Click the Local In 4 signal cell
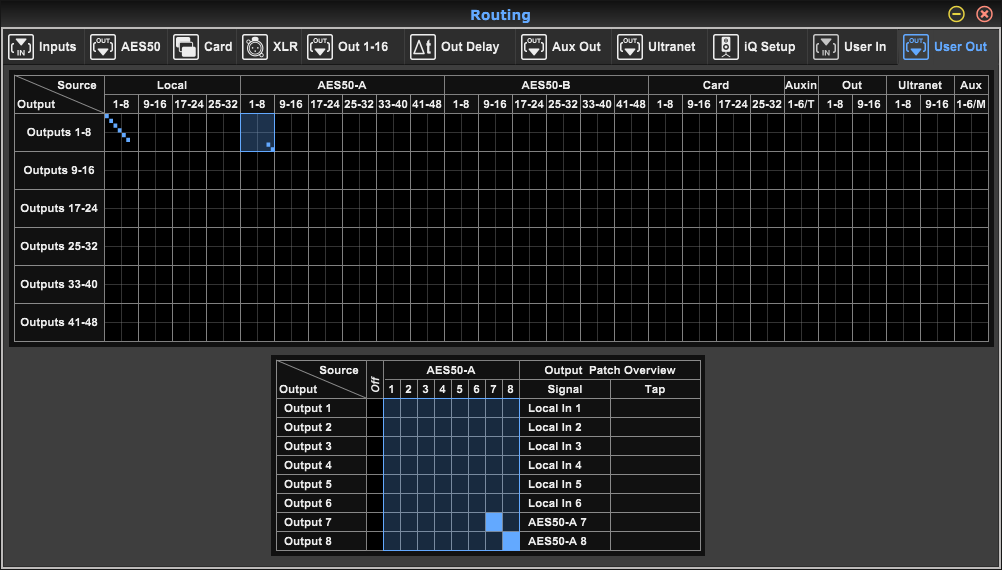Image resolution: width=1002 pixels, height=570 pixels. point(565,465)
